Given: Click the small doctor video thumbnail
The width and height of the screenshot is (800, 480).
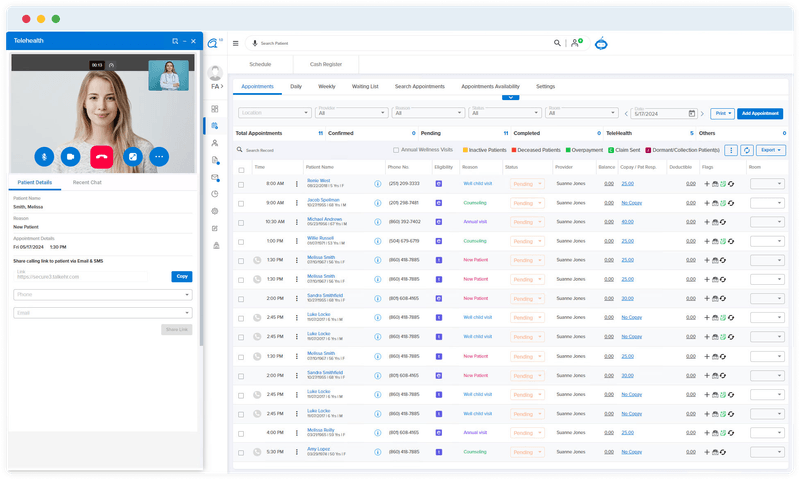Looking at the screenshot, I should (x=168, y=76).
